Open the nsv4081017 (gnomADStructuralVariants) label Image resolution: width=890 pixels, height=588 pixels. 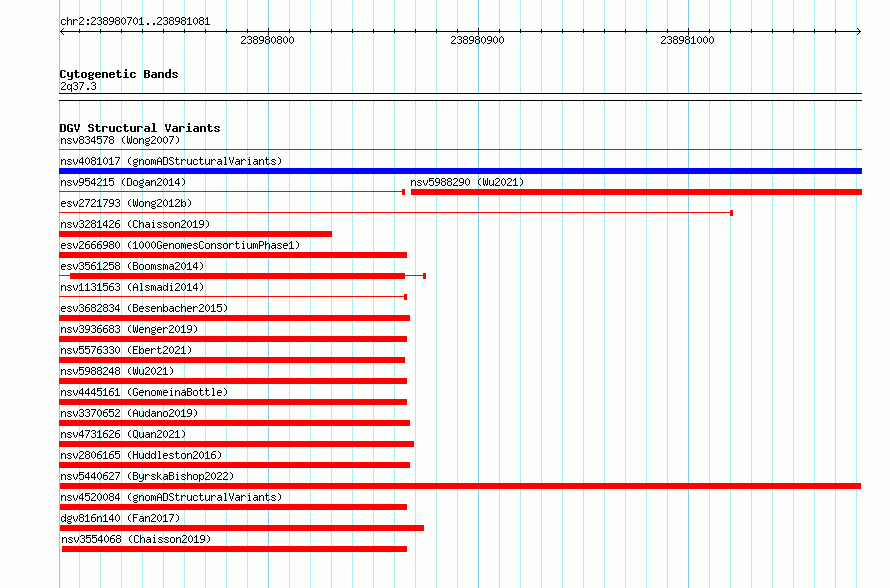(x=171, y=161)
